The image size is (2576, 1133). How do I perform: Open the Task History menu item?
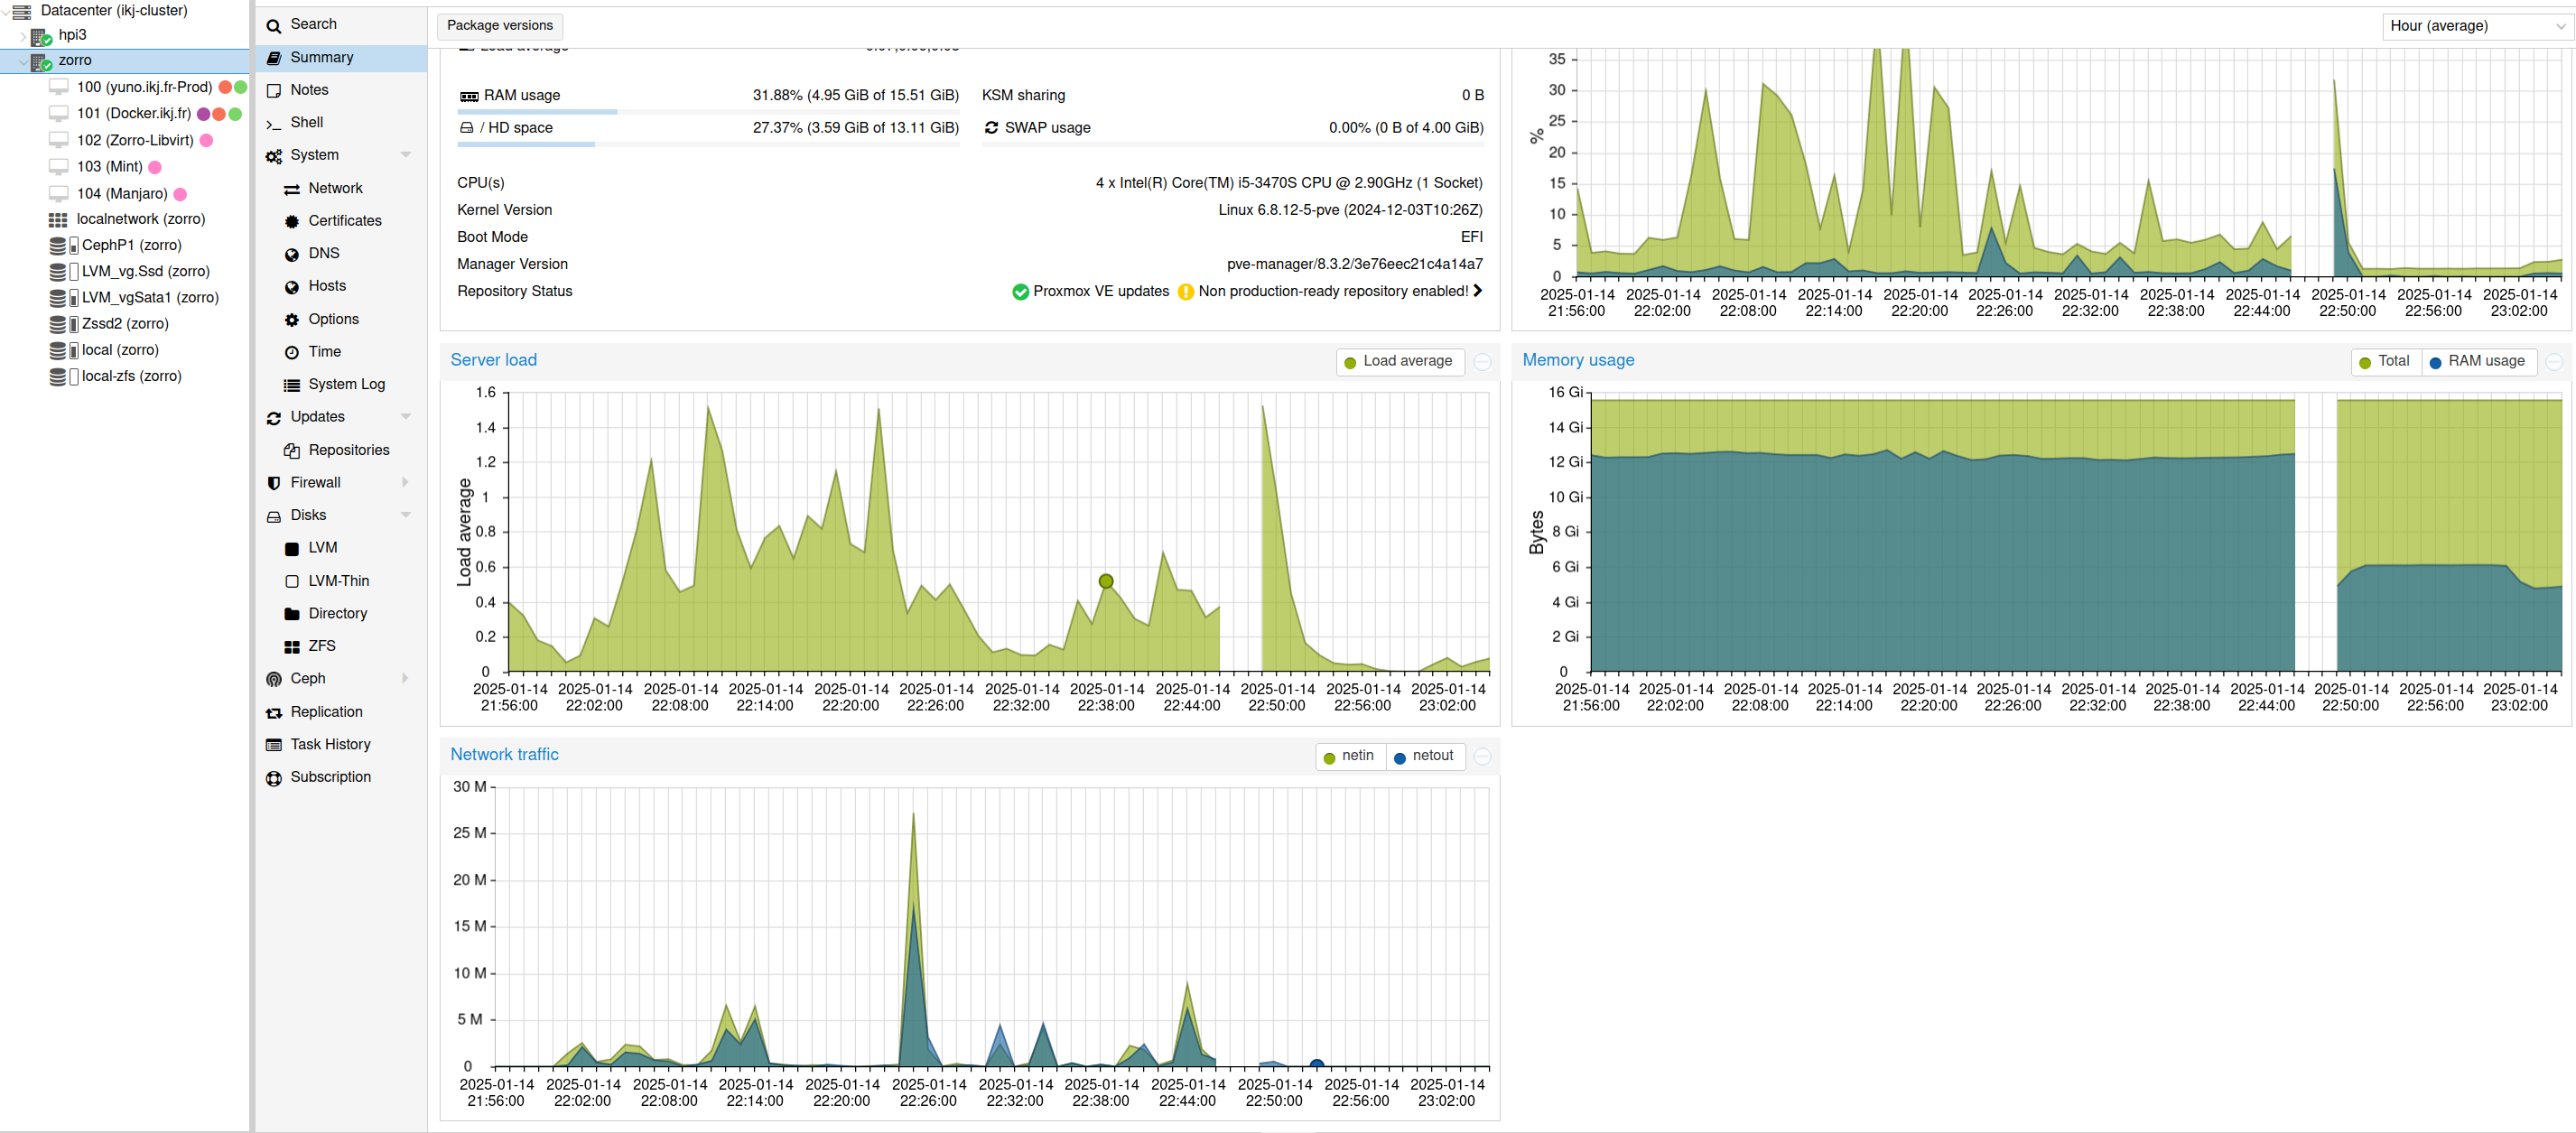(330, 744)
